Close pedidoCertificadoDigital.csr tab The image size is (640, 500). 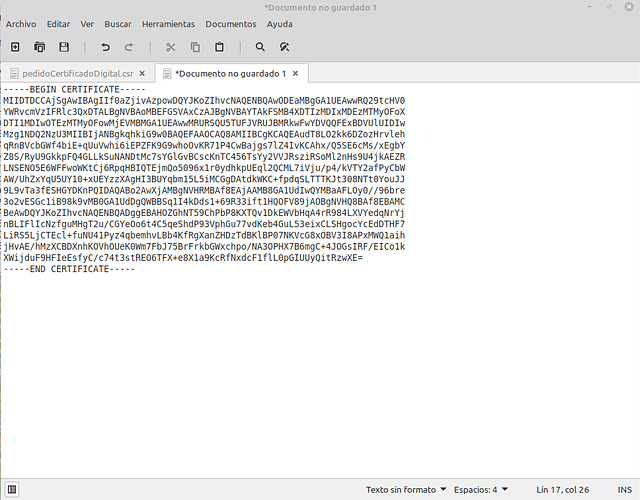tap(142, 73)
